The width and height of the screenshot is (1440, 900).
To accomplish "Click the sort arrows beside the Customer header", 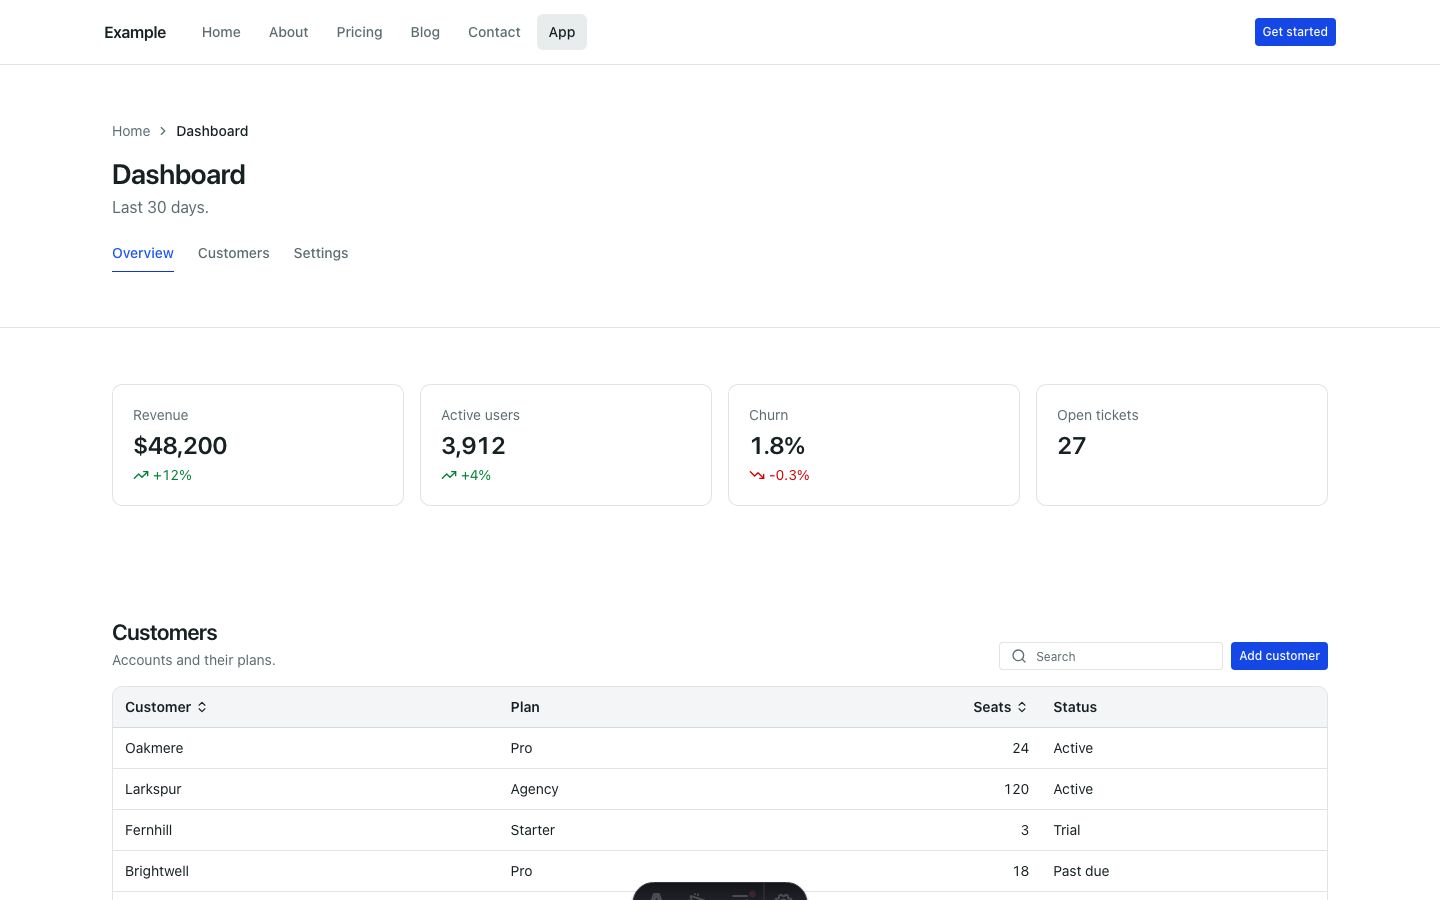I will coord(202,707).
